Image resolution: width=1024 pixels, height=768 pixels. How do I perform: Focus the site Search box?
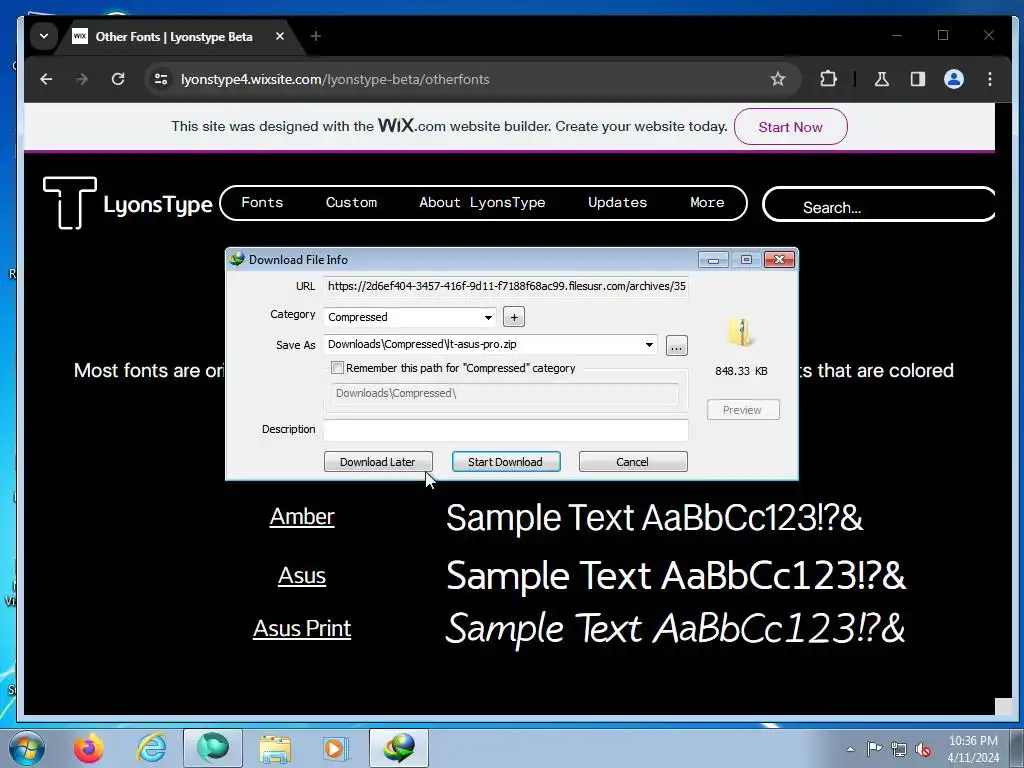[x=878, y=204]
